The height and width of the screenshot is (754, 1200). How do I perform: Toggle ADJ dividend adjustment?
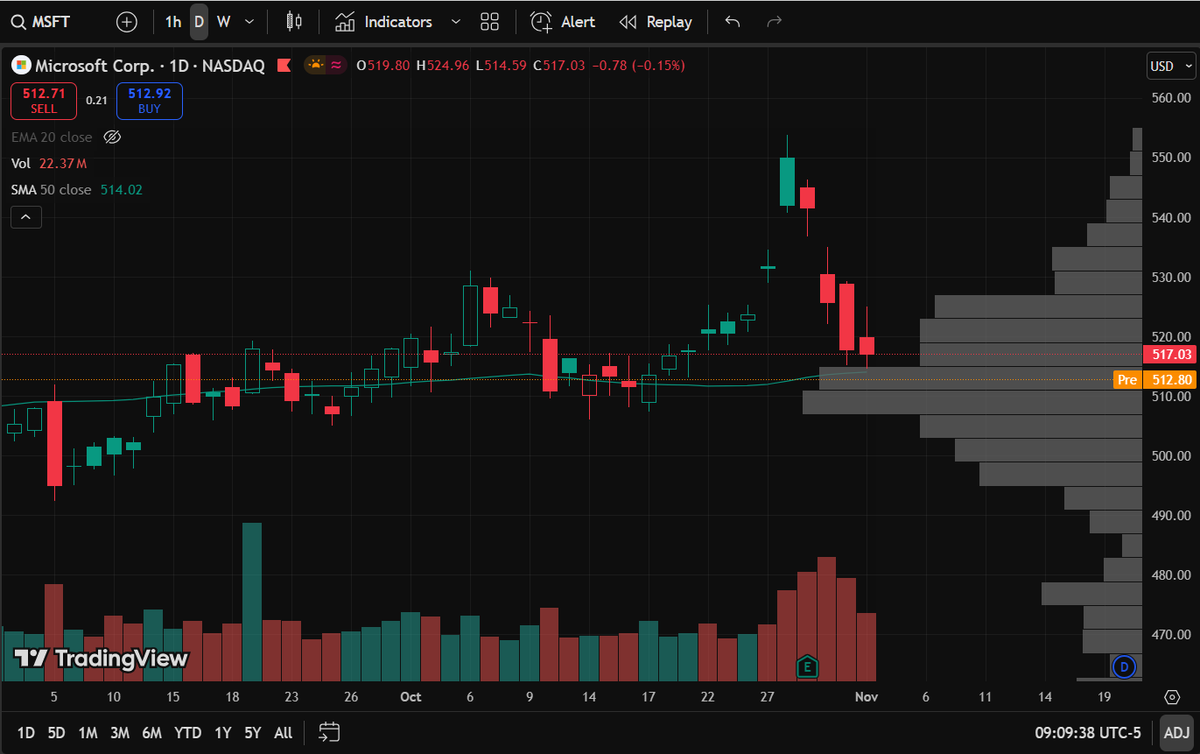click(1177, 733)
